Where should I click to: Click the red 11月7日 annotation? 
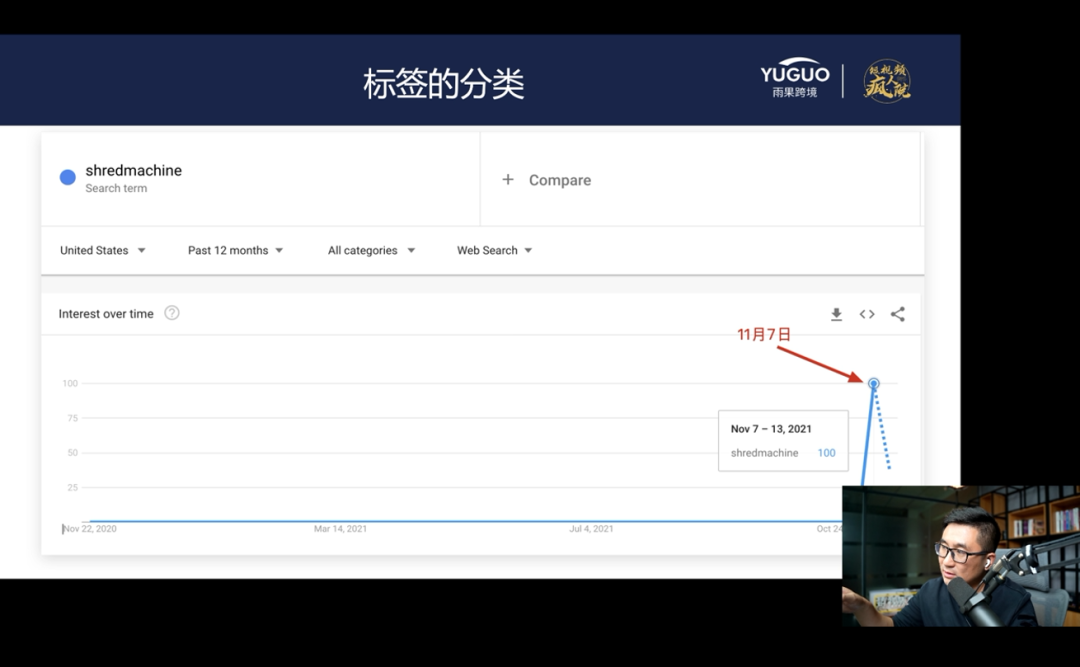pos(763,334)
